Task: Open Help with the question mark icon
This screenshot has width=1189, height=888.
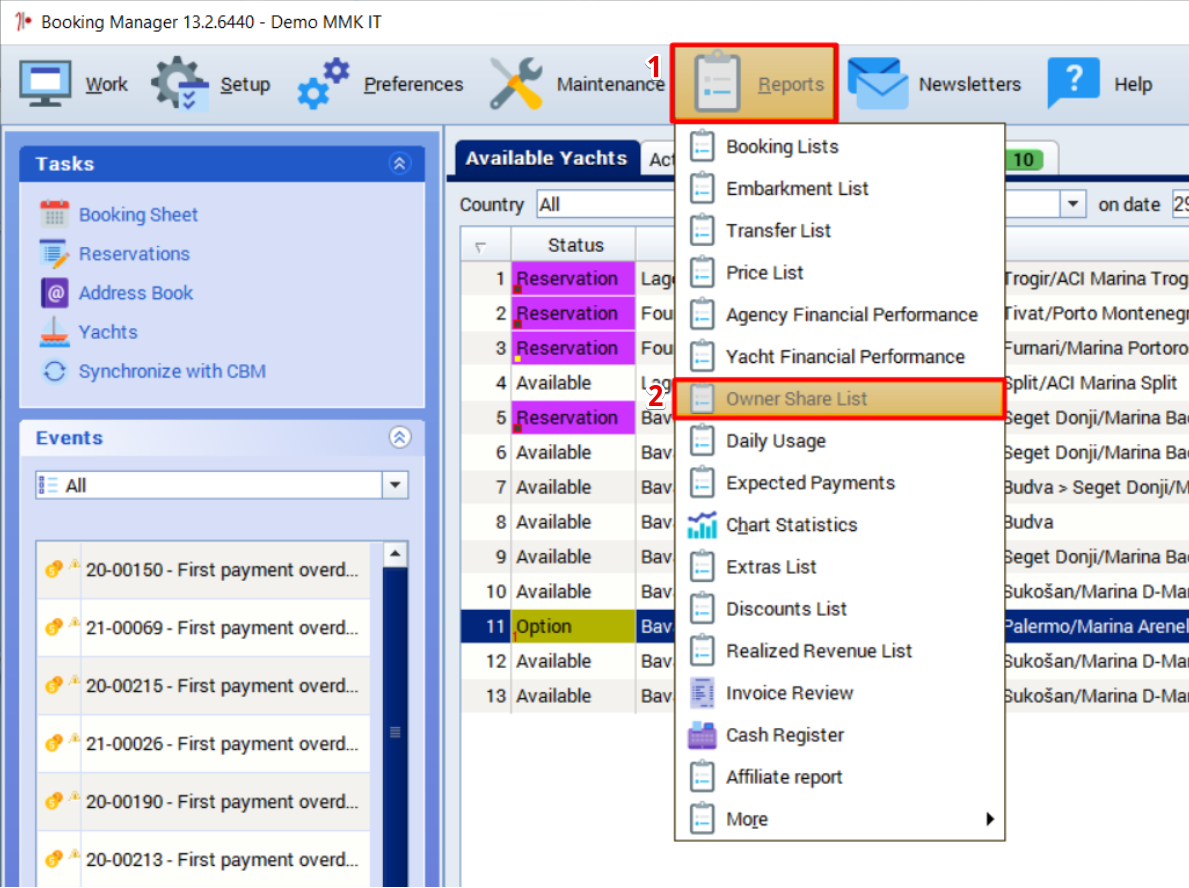Action: [1072, 84]
